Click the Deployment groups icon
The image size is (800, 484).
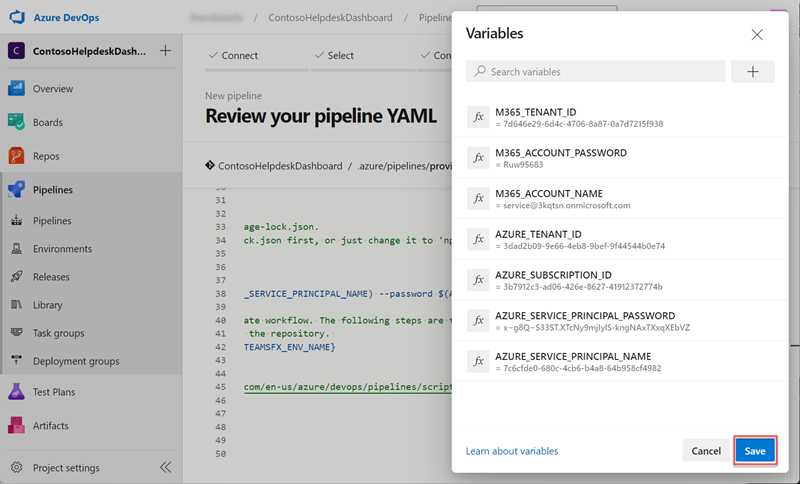tap(16, 361)
